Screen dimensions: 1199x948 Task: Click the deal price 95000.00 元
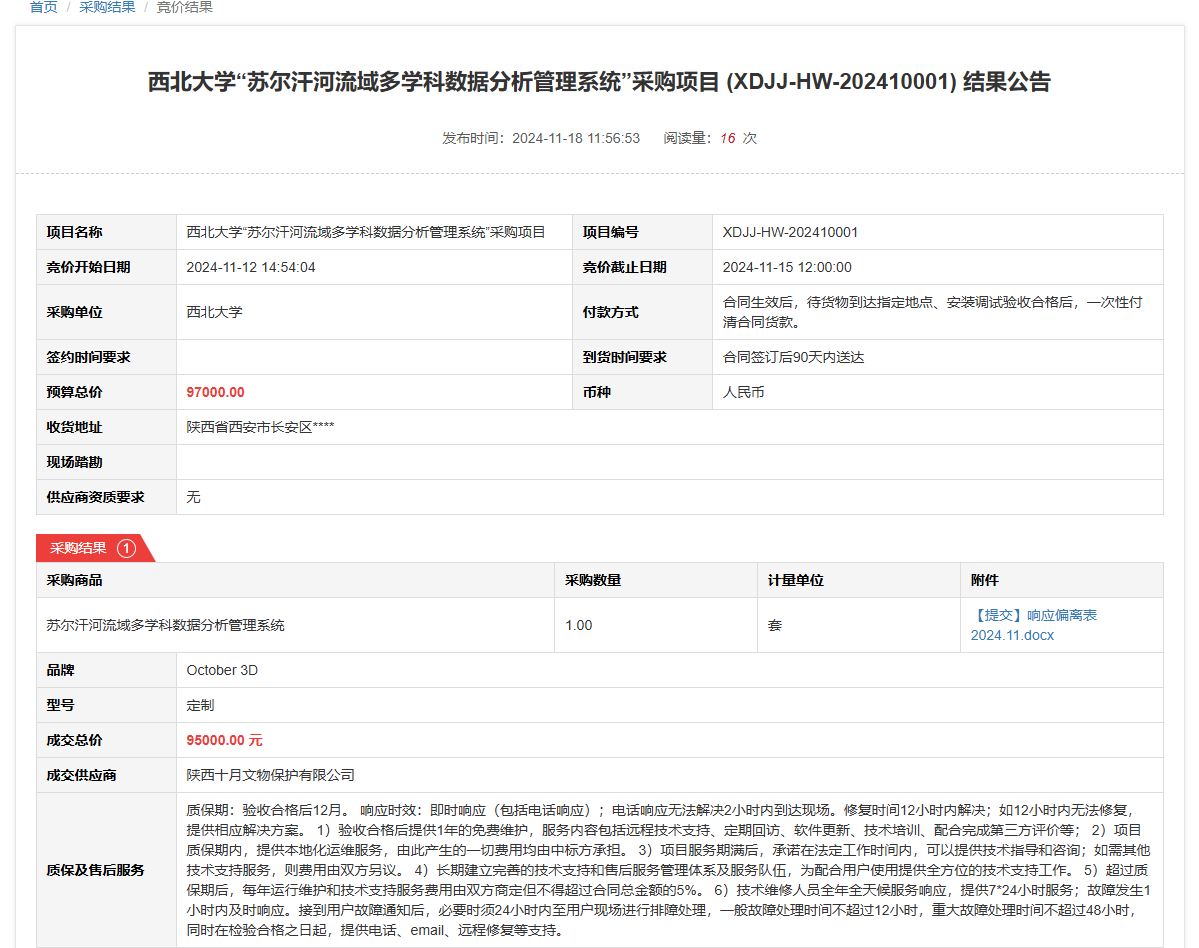coord(224,740)
